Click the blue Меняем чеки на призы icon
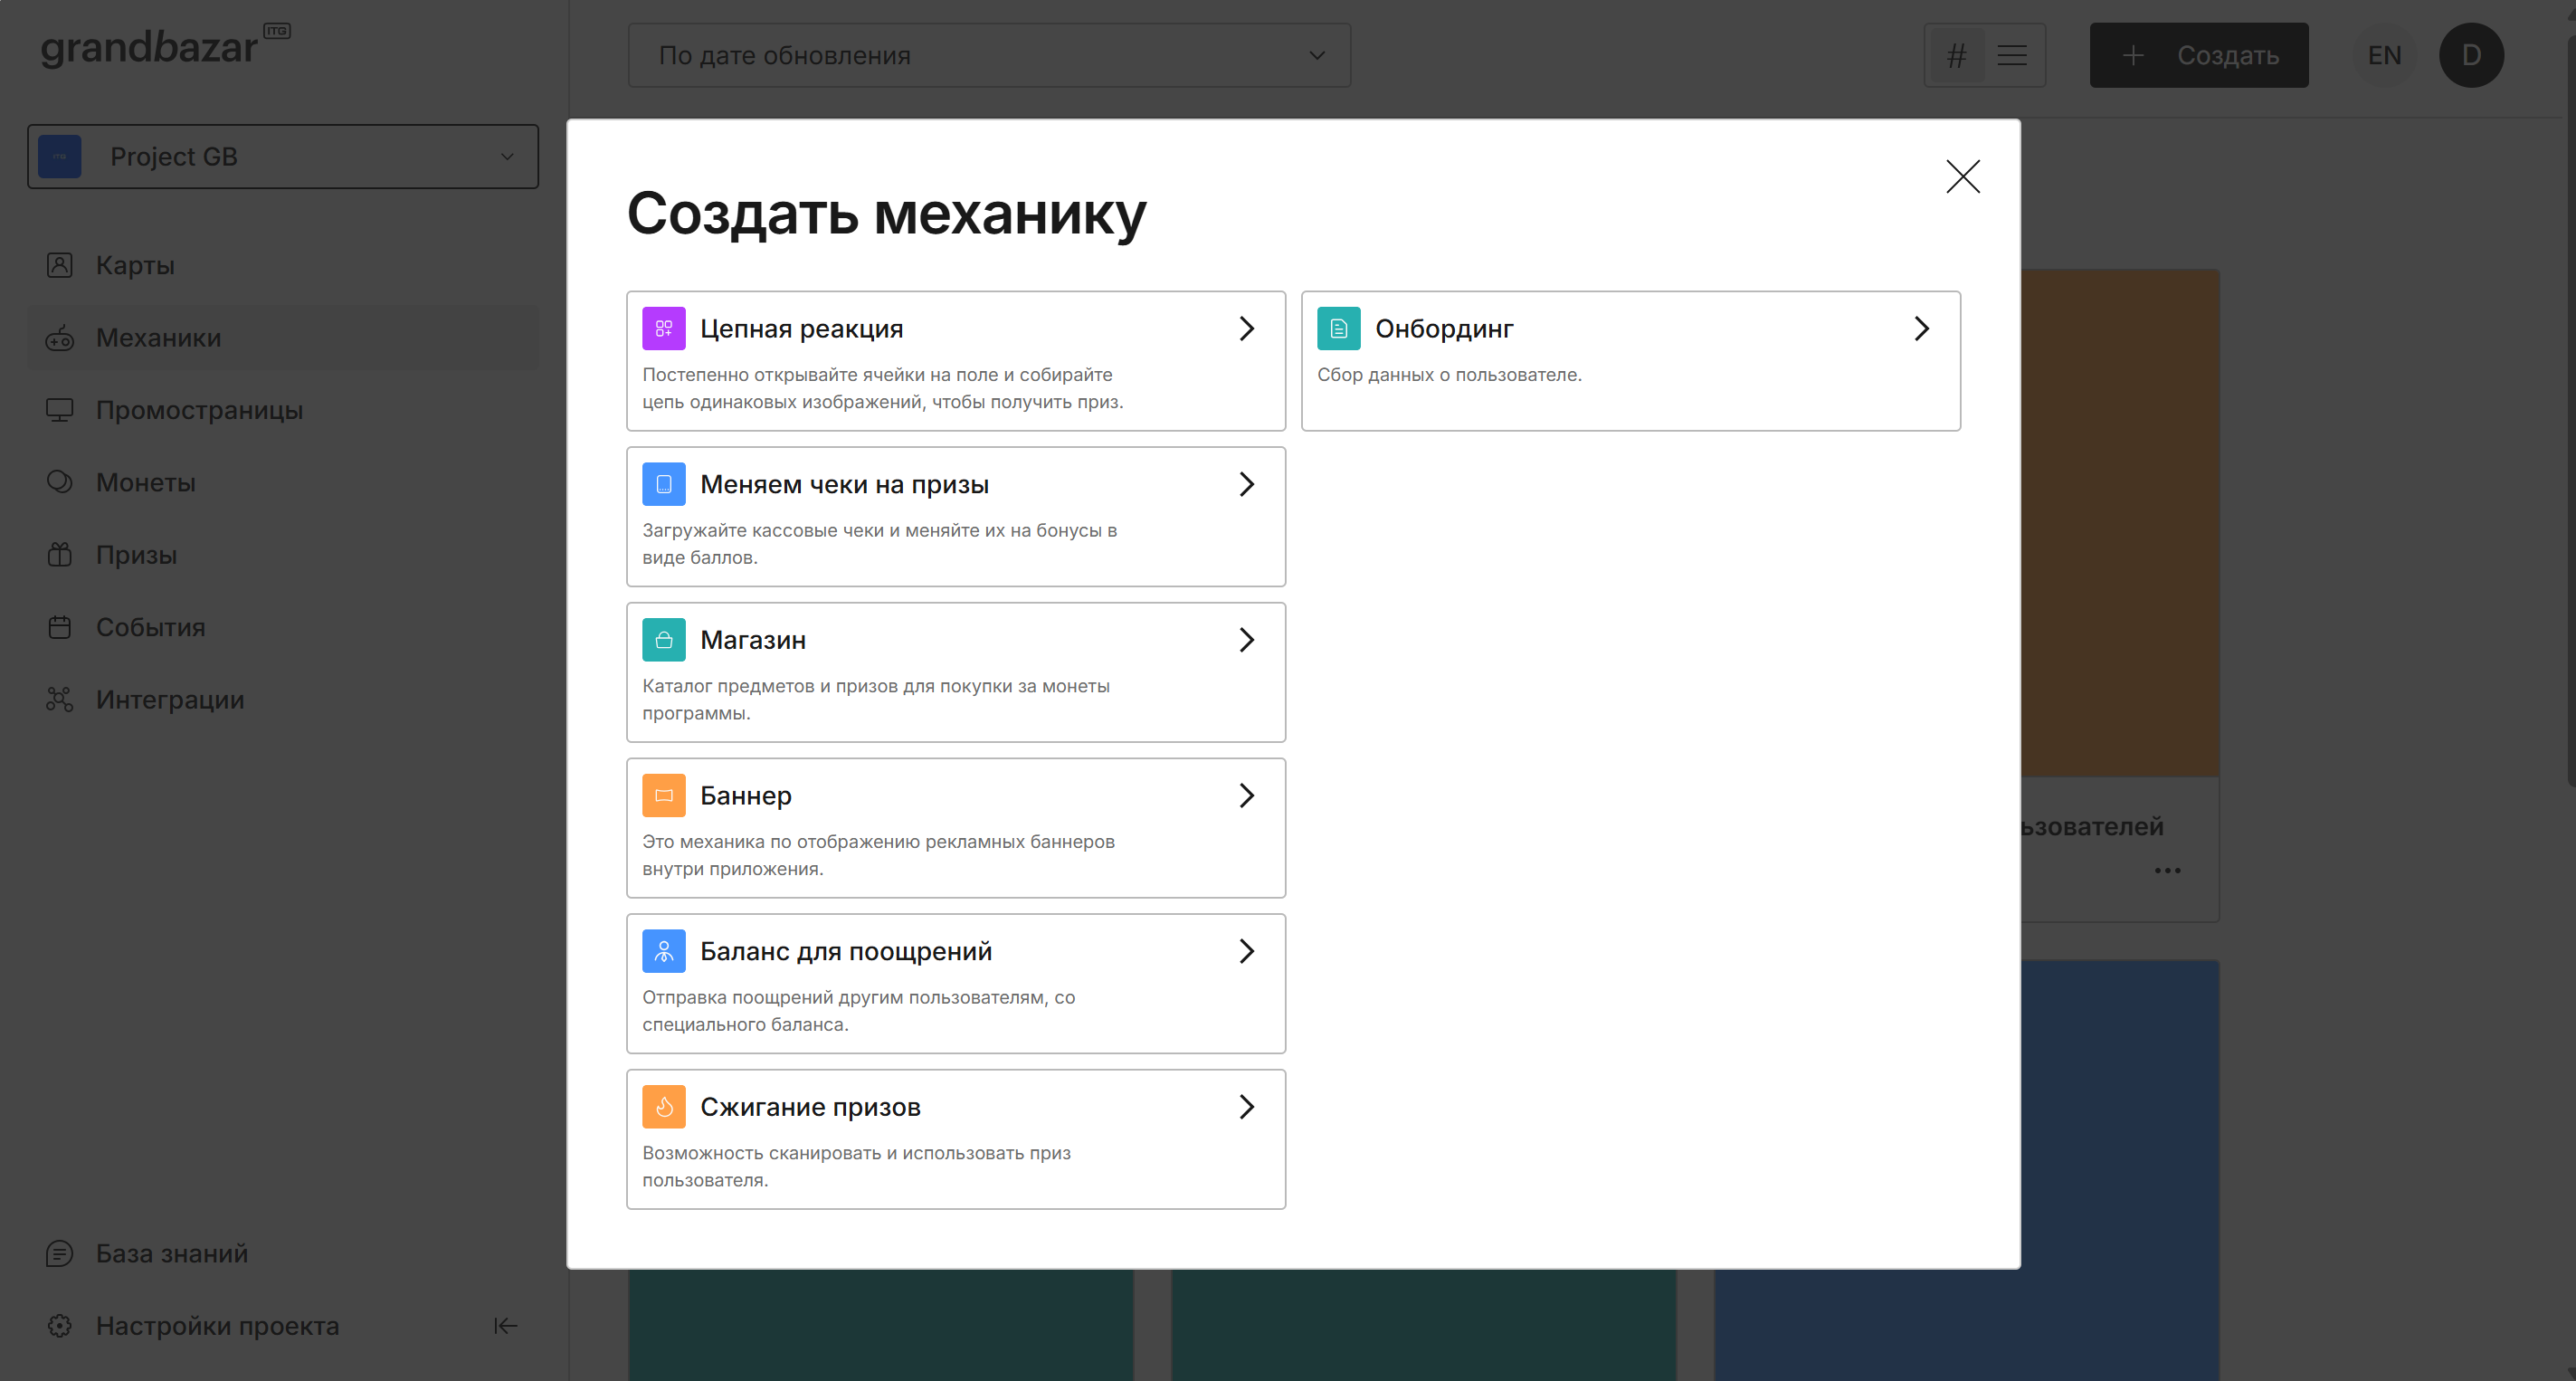This screenshot has width=2576, height=1381. pos(663,484)
